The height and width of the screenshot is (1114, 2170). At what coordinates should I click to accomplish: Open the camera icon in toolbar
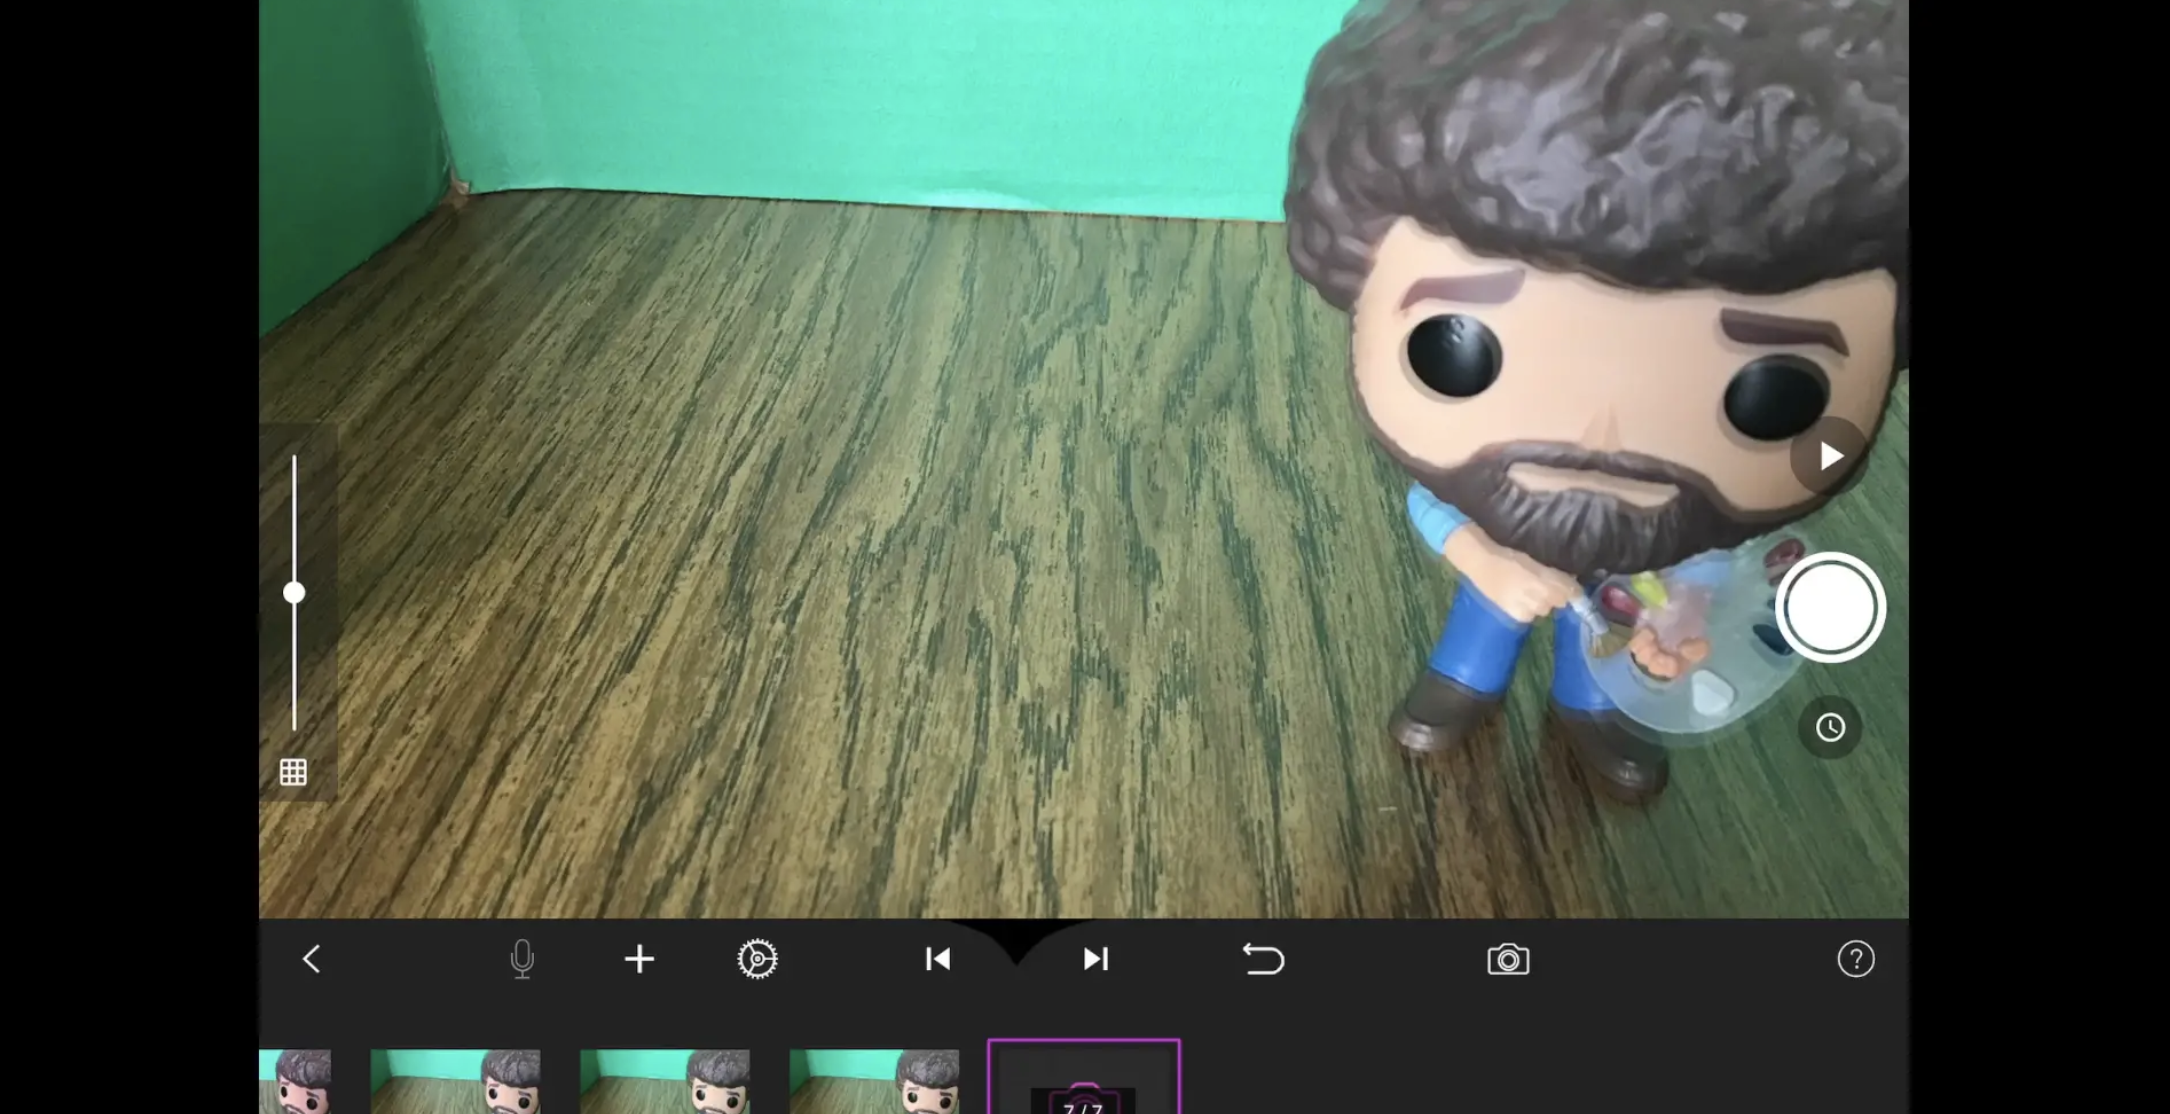(x=1508, y=959)
